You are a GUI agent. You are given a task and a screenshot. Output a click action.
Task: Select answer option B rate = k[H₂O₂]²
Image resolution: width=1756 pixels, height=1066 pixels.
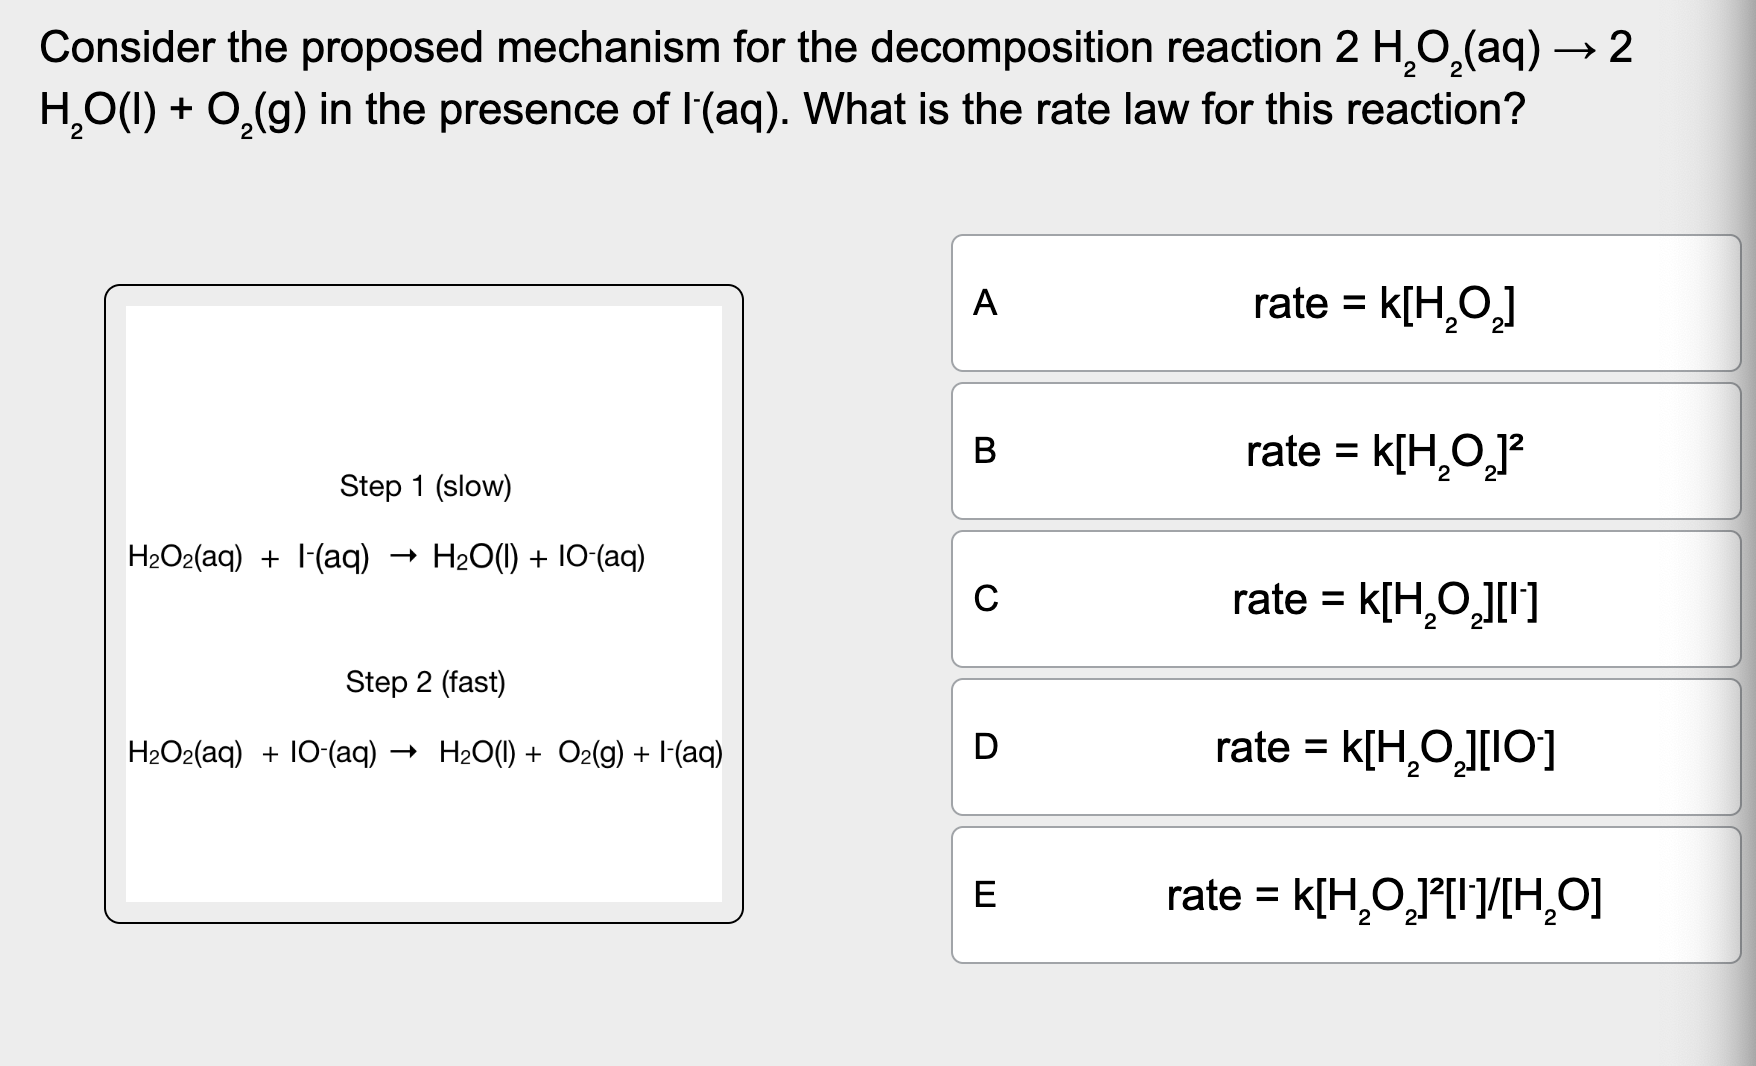1345,452
